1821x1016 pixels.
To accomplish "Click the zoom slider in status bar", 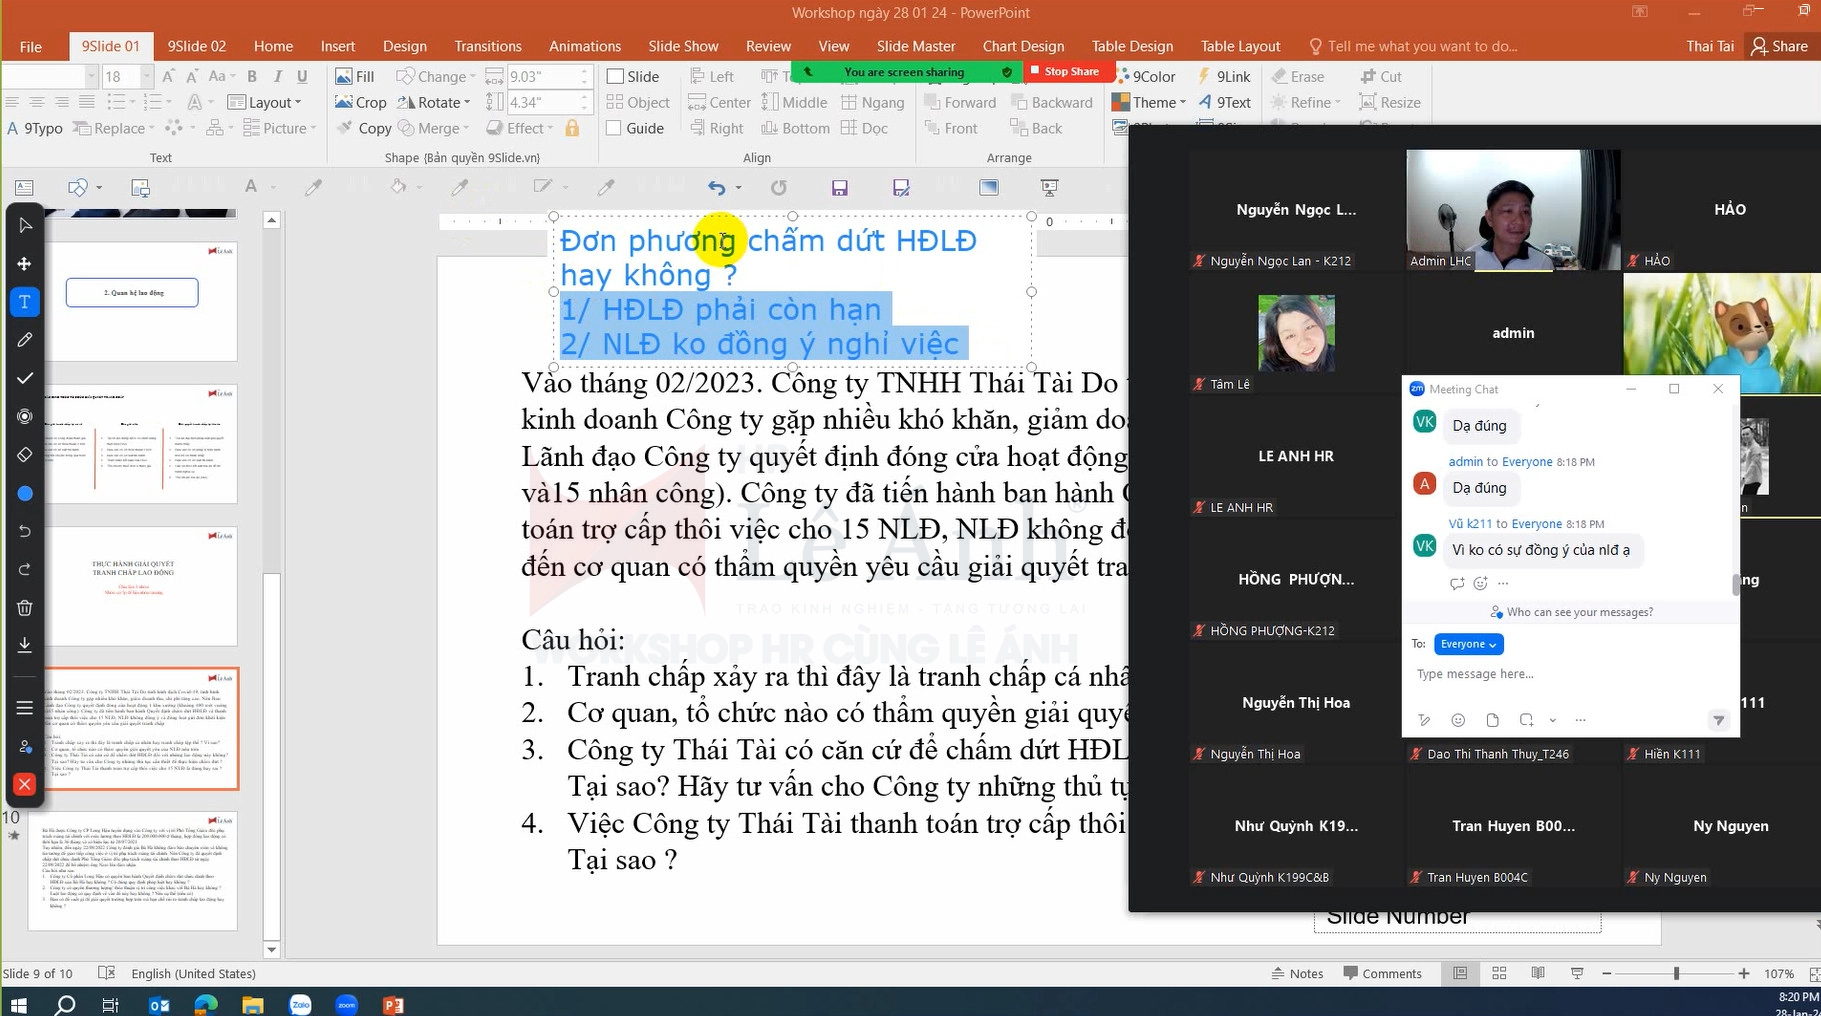I will (1676, 973).
